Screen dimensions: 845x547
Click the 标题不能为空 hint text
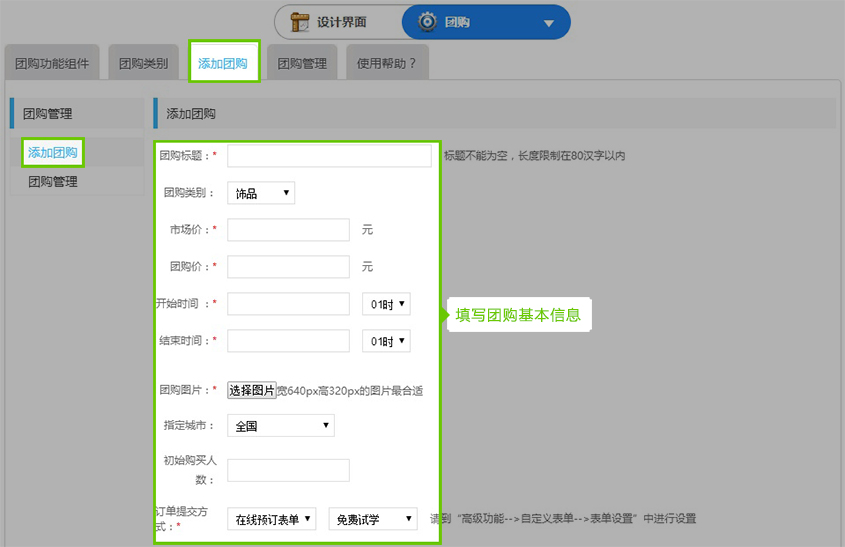pos(534,156)
